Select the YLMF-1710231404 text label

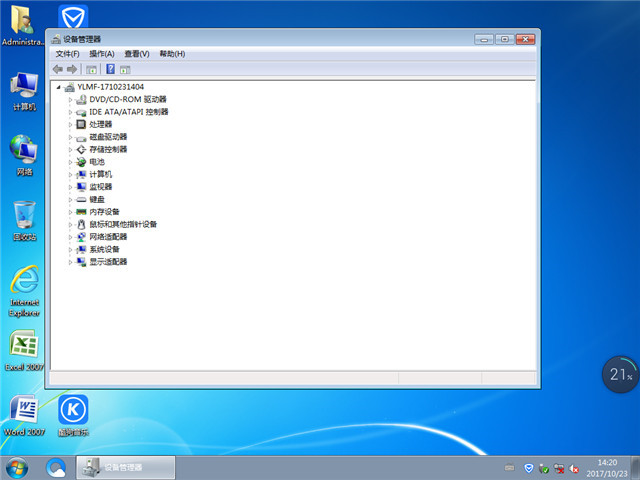click(x=111, y=87)
